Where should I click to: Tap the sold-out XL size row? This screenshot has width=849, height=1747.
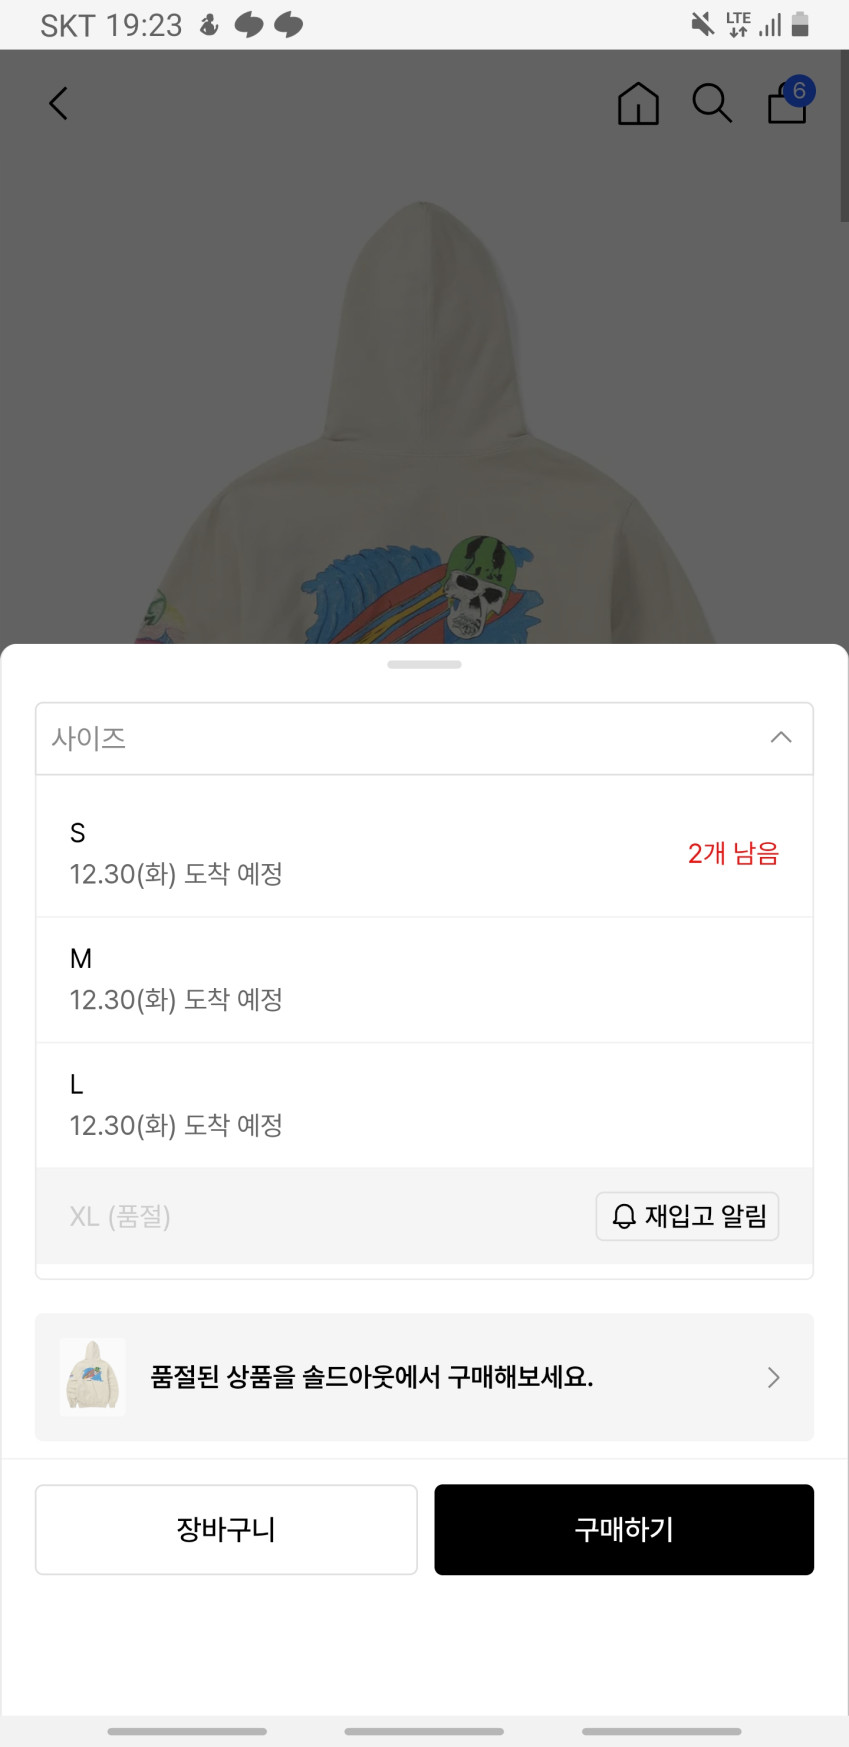300,1216
